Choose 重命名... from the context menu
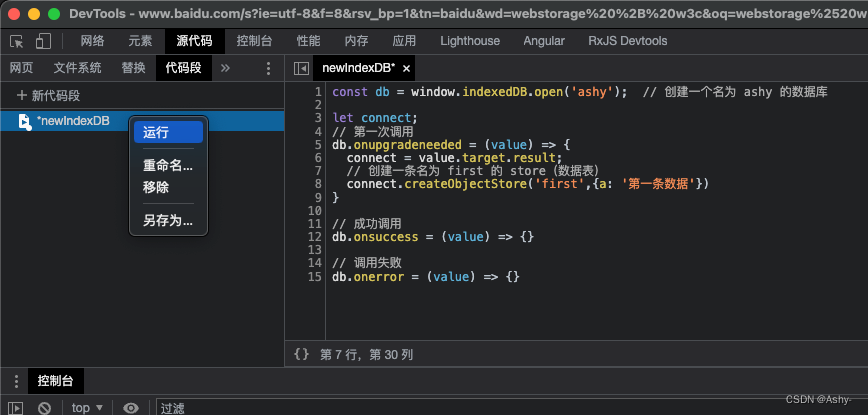 [x=168, y=165]
